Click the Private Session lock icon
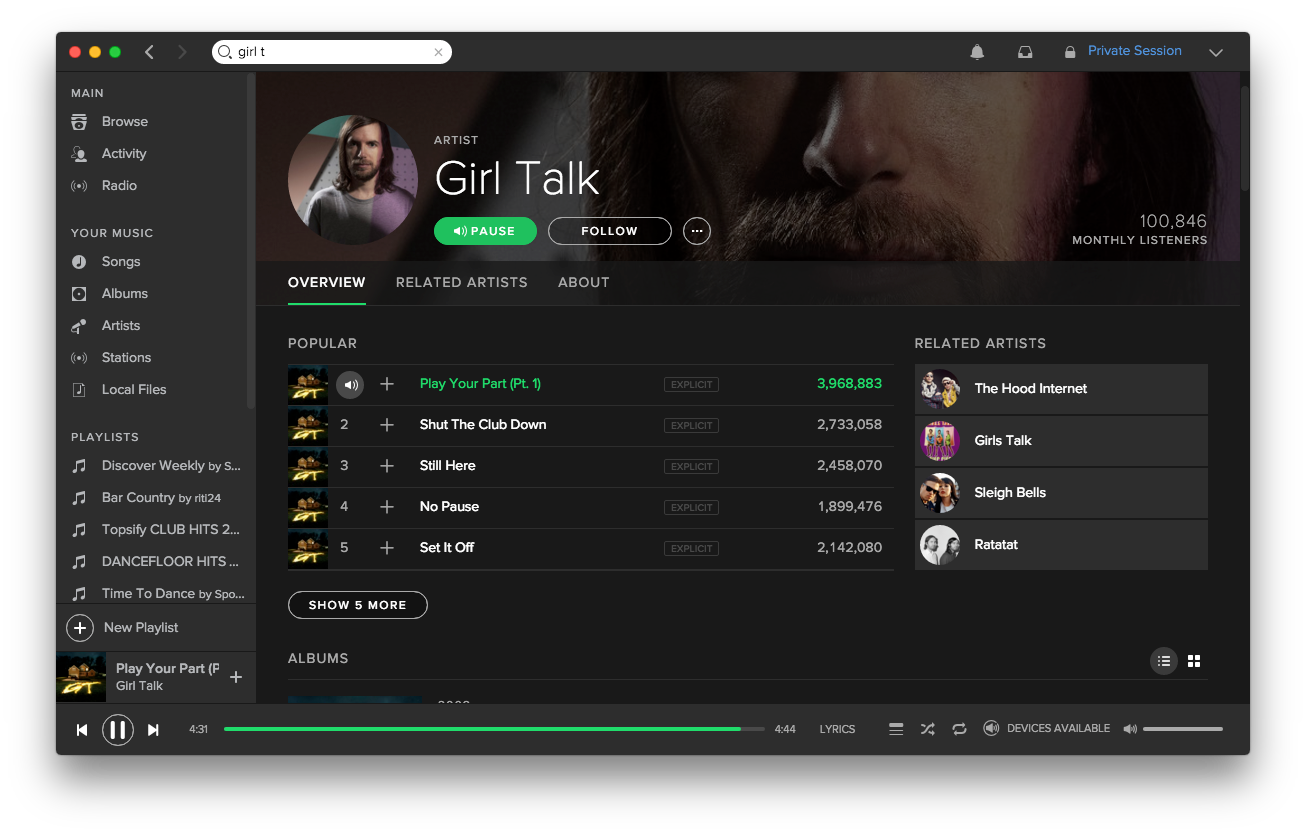 click(1070, 52)
